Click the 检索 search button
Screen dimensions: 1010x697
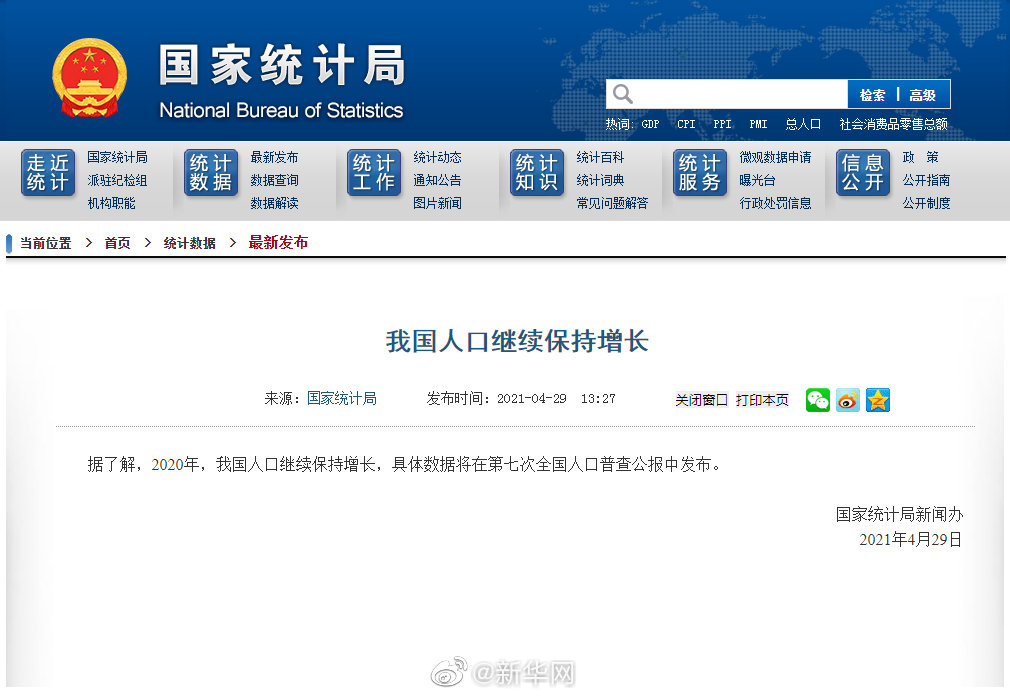click(873, 93)
